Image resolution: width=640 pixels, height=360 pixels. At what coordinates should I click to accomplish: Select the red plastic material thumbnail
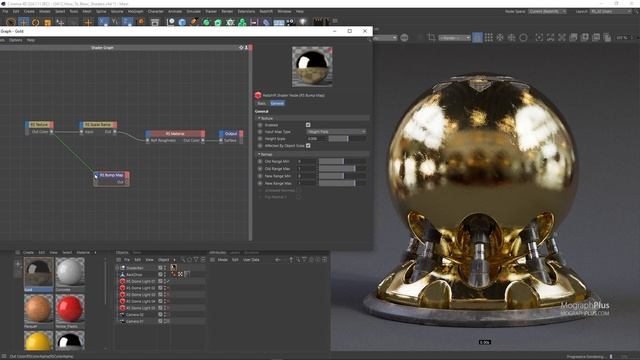tap(70, 309)
